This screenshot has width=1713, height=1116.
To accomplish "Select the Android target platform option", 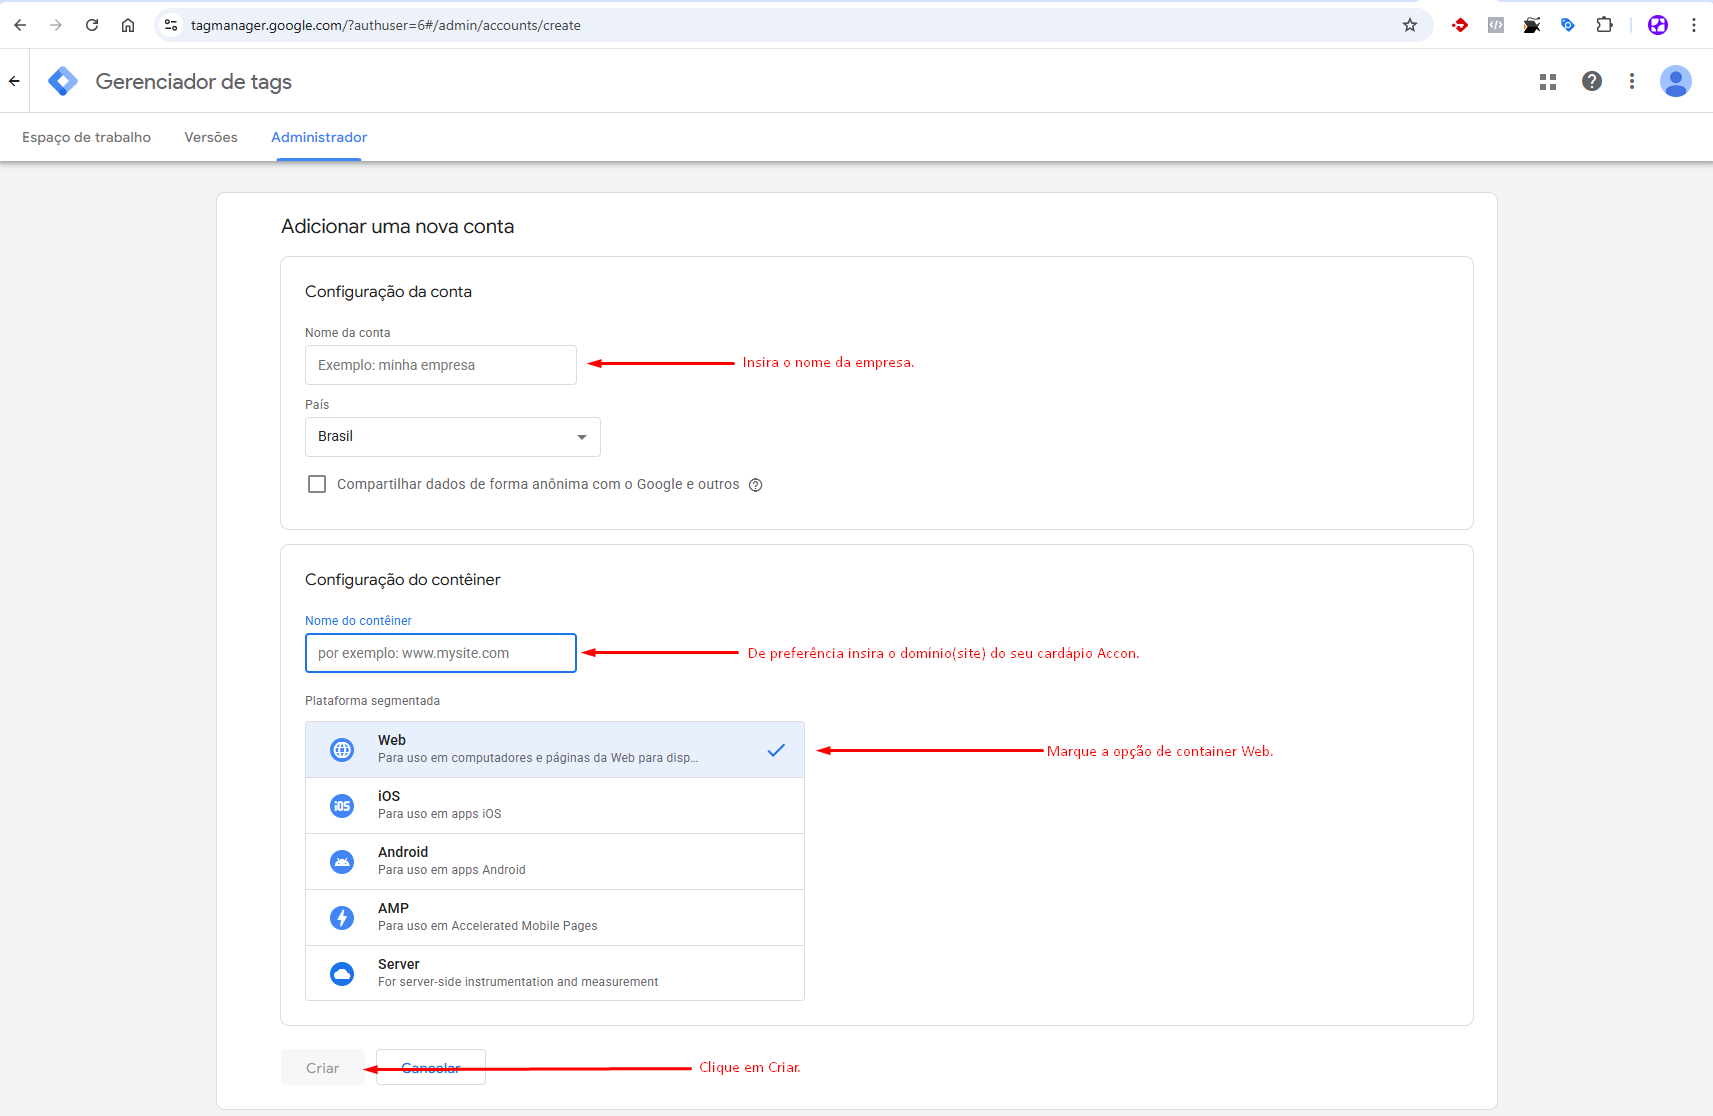I will pyautogui.click(x=555, y=861).
